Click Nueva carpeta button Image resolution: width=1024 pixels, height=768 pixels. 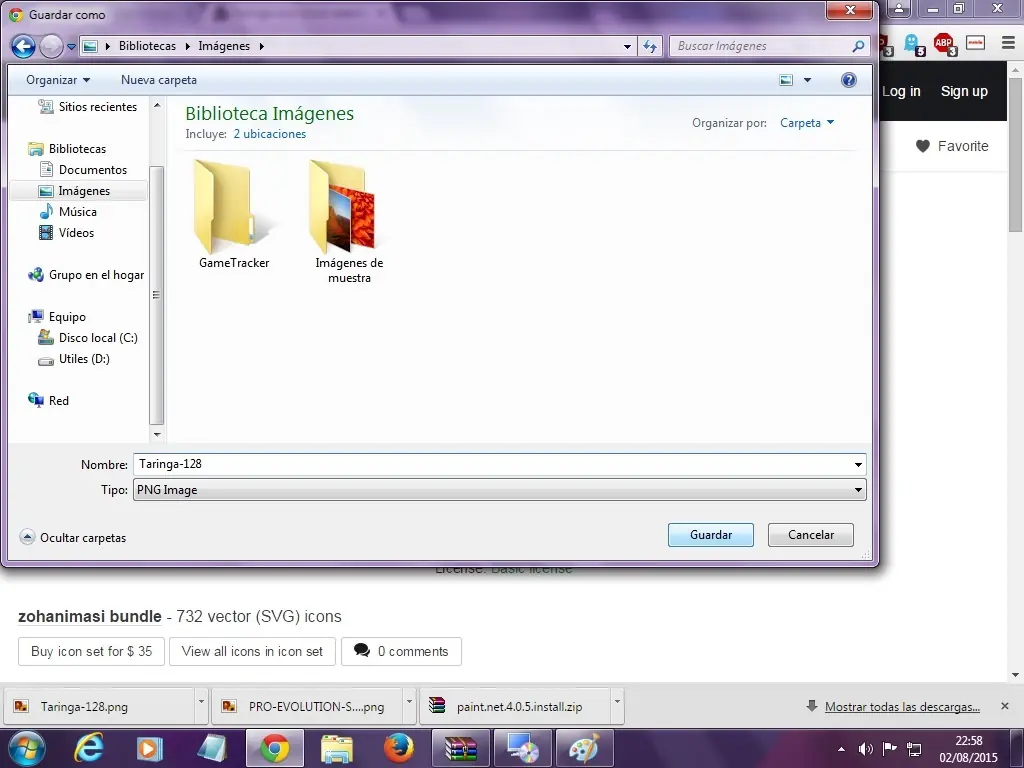159,80
